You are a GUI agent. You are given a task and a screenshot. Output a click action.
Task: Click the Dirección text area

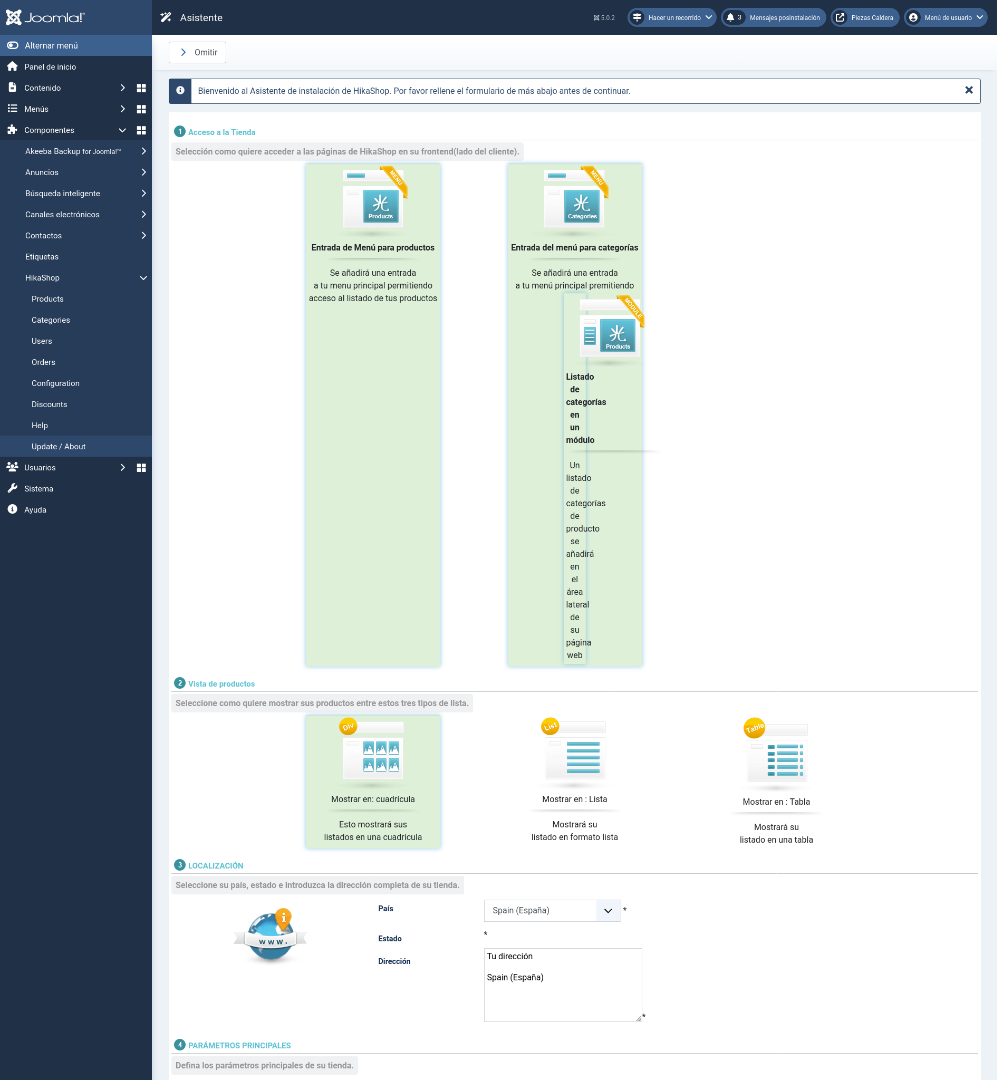[563, 985]
